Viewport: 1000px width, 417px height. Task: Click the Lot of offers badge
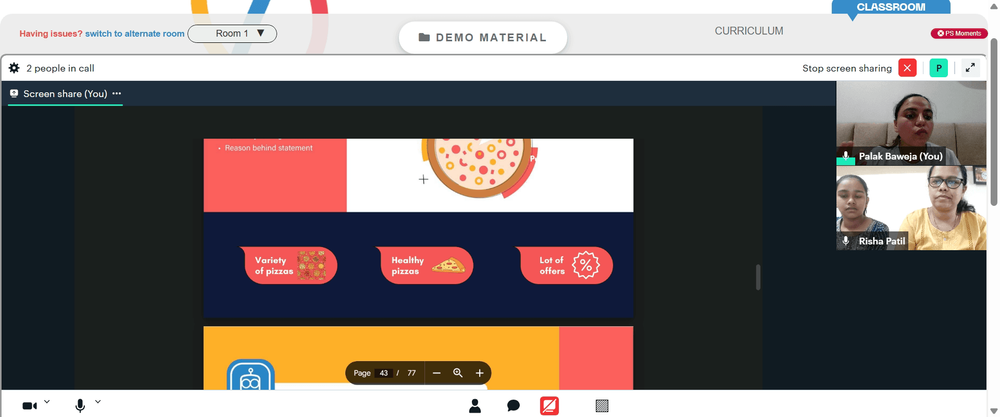[564, 265]
